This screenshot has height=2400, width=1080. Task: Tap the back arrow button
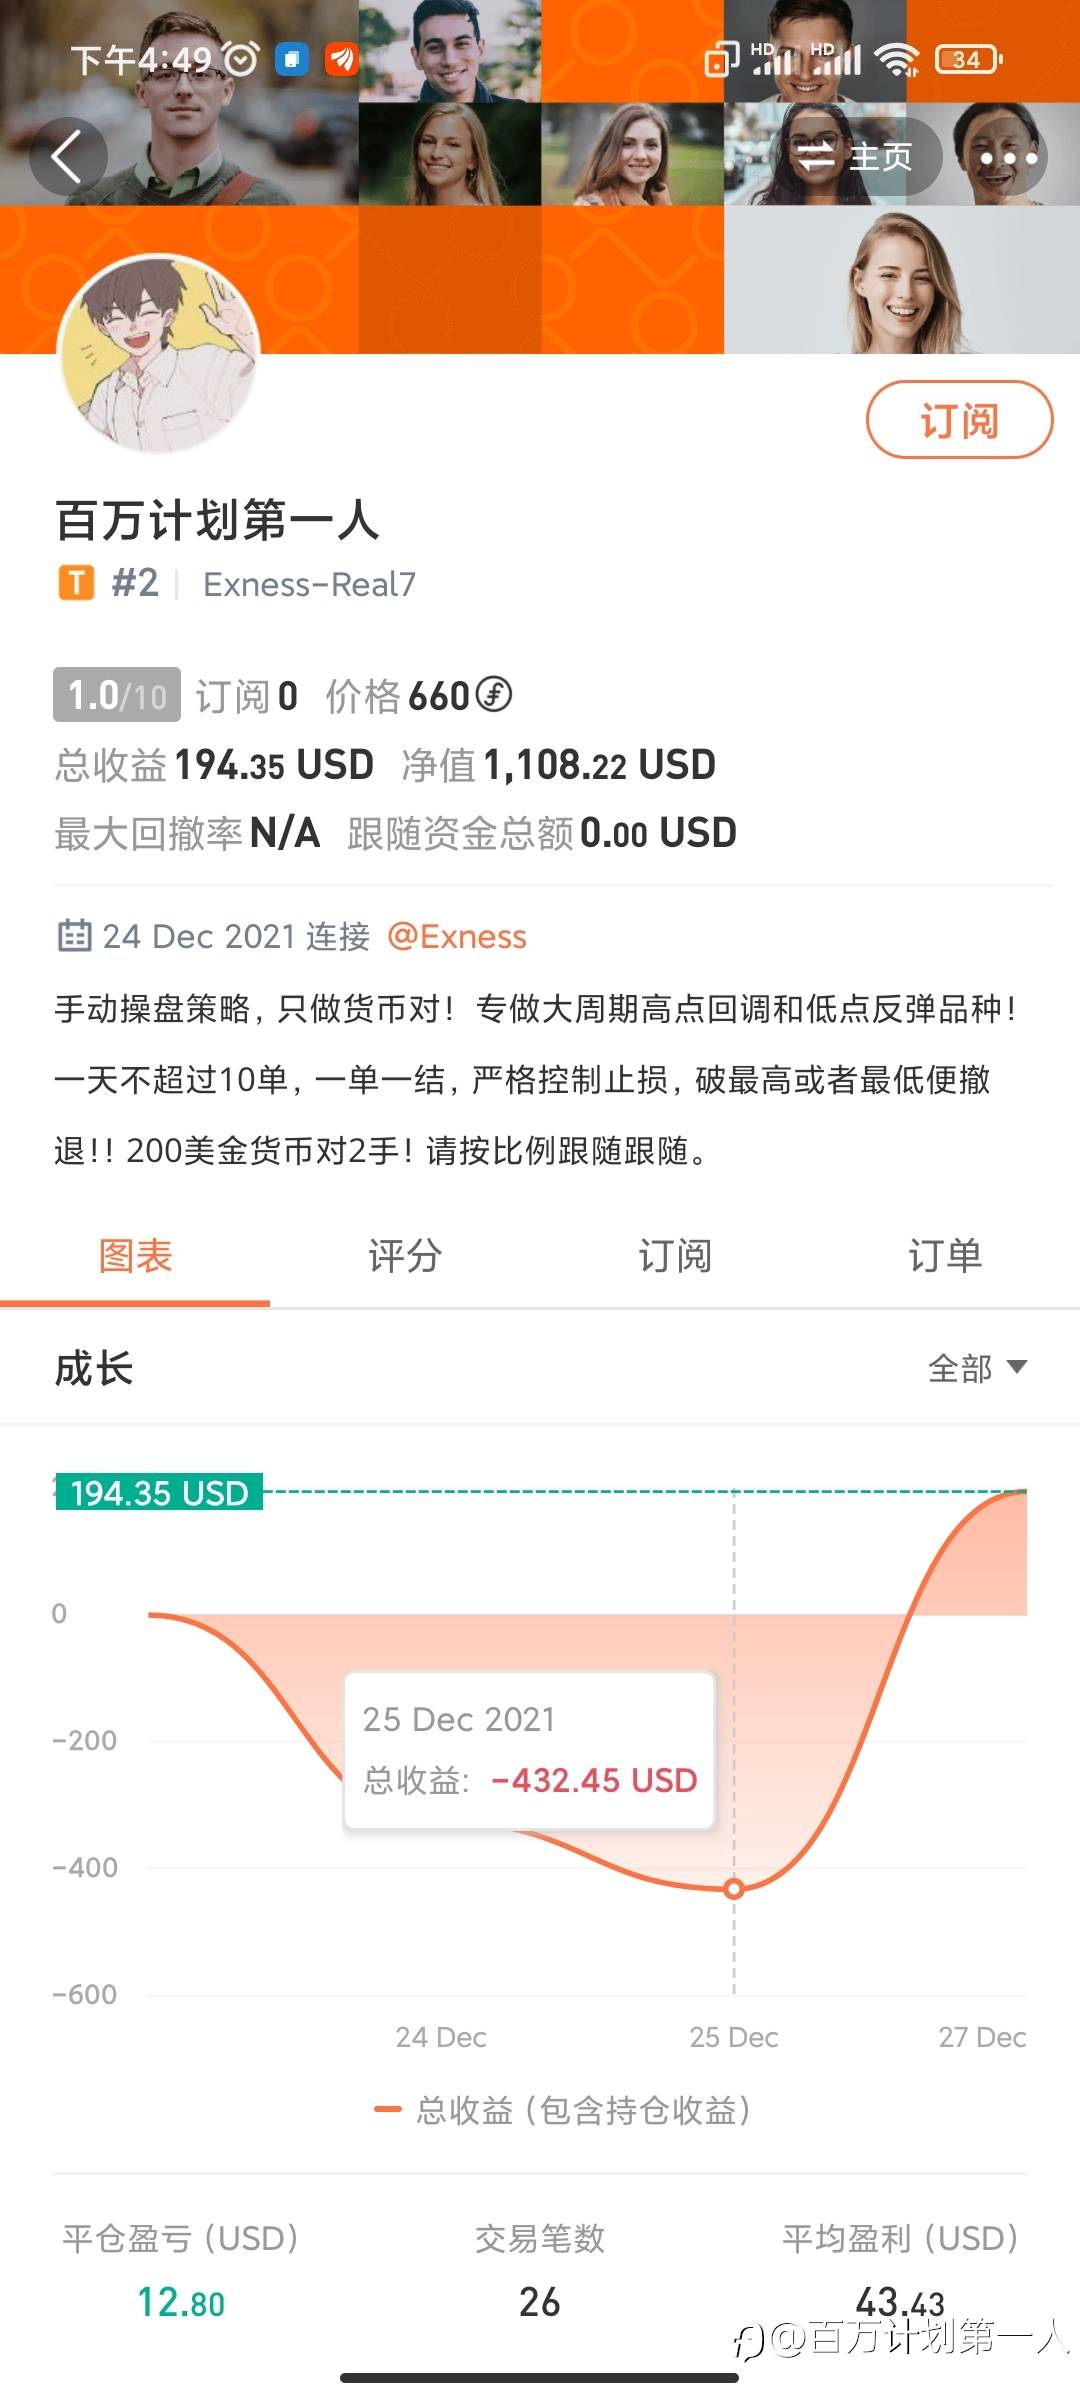[67, 157]
